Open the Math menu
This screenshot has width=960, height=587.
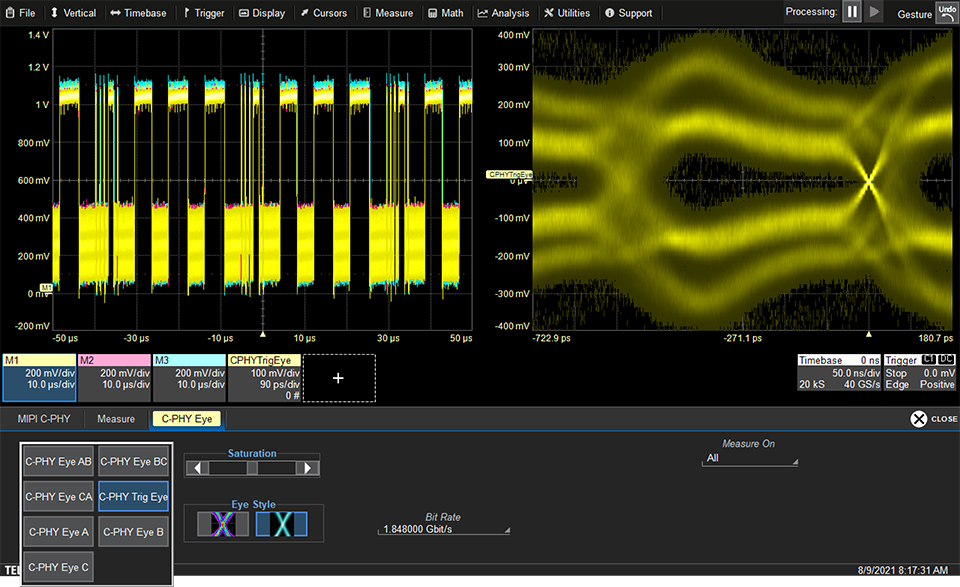pos(445,13)
